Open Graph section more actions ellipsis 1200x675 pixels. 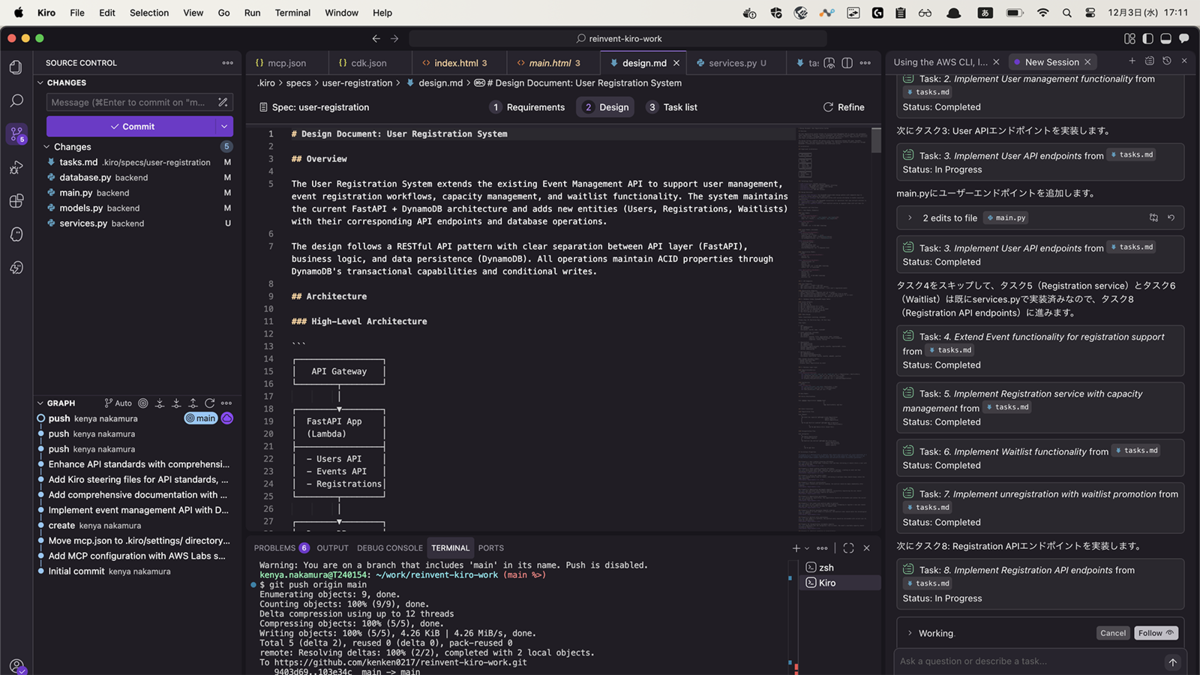(227, 403)
